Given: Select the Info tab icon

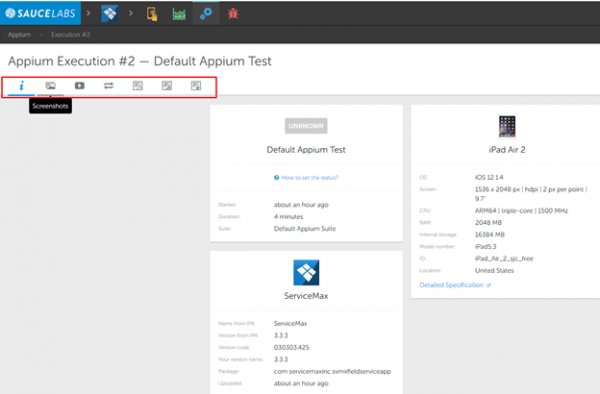Looking at the screenshot, I should pyautogui.click(x=21, y=86).
